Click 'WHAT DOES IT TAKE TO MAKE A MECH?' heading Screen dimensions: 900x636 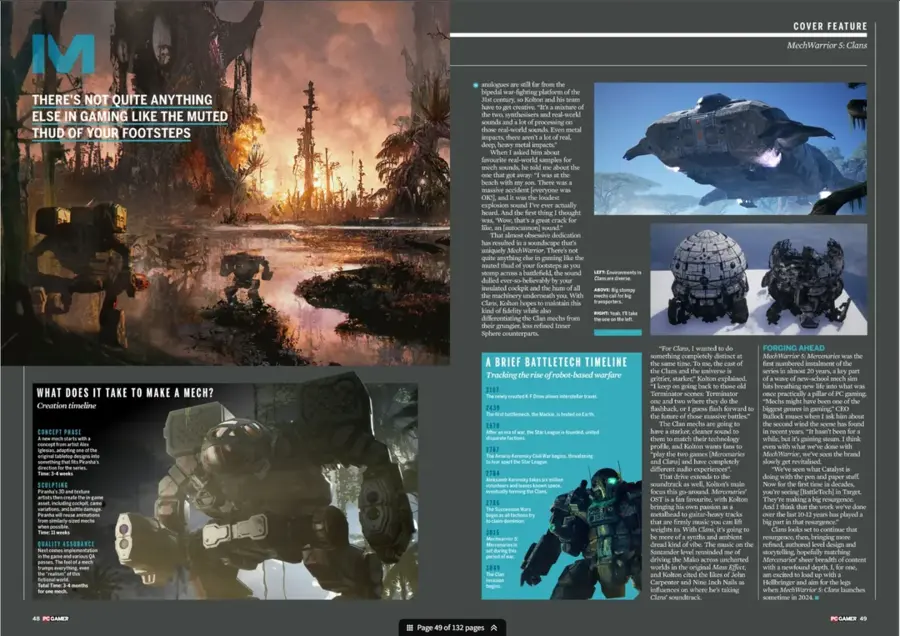point(125,393)
